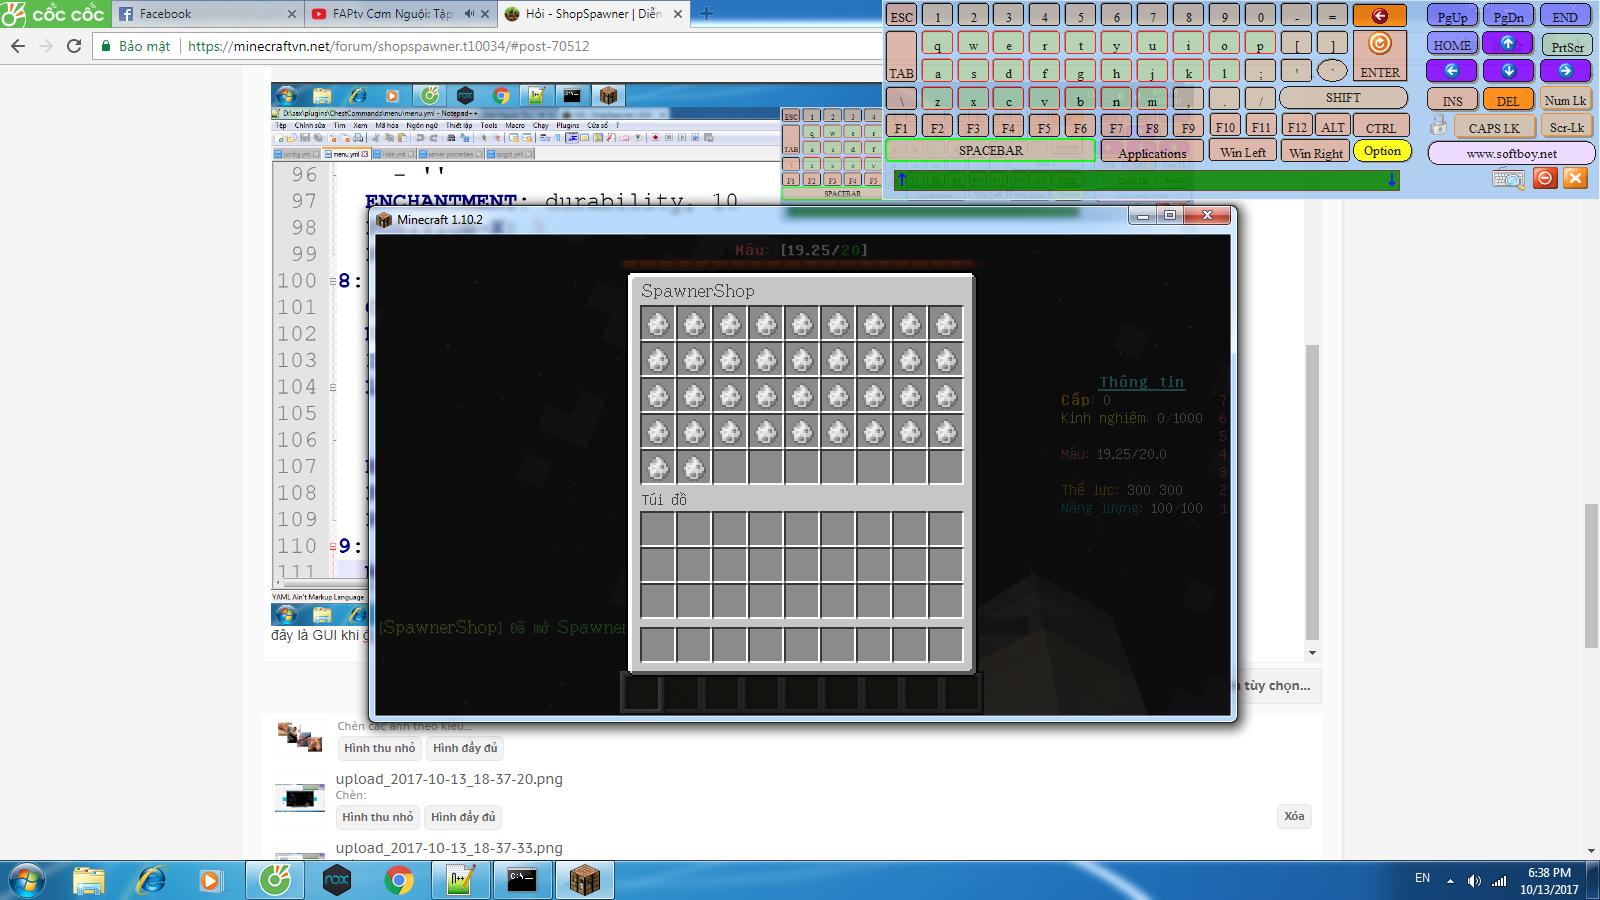Open the upload_2017-10-13_18-37-33.png file link
The width and height of the screenshot is (1600, 900).
pyautogui.click(x=449, y=848)
